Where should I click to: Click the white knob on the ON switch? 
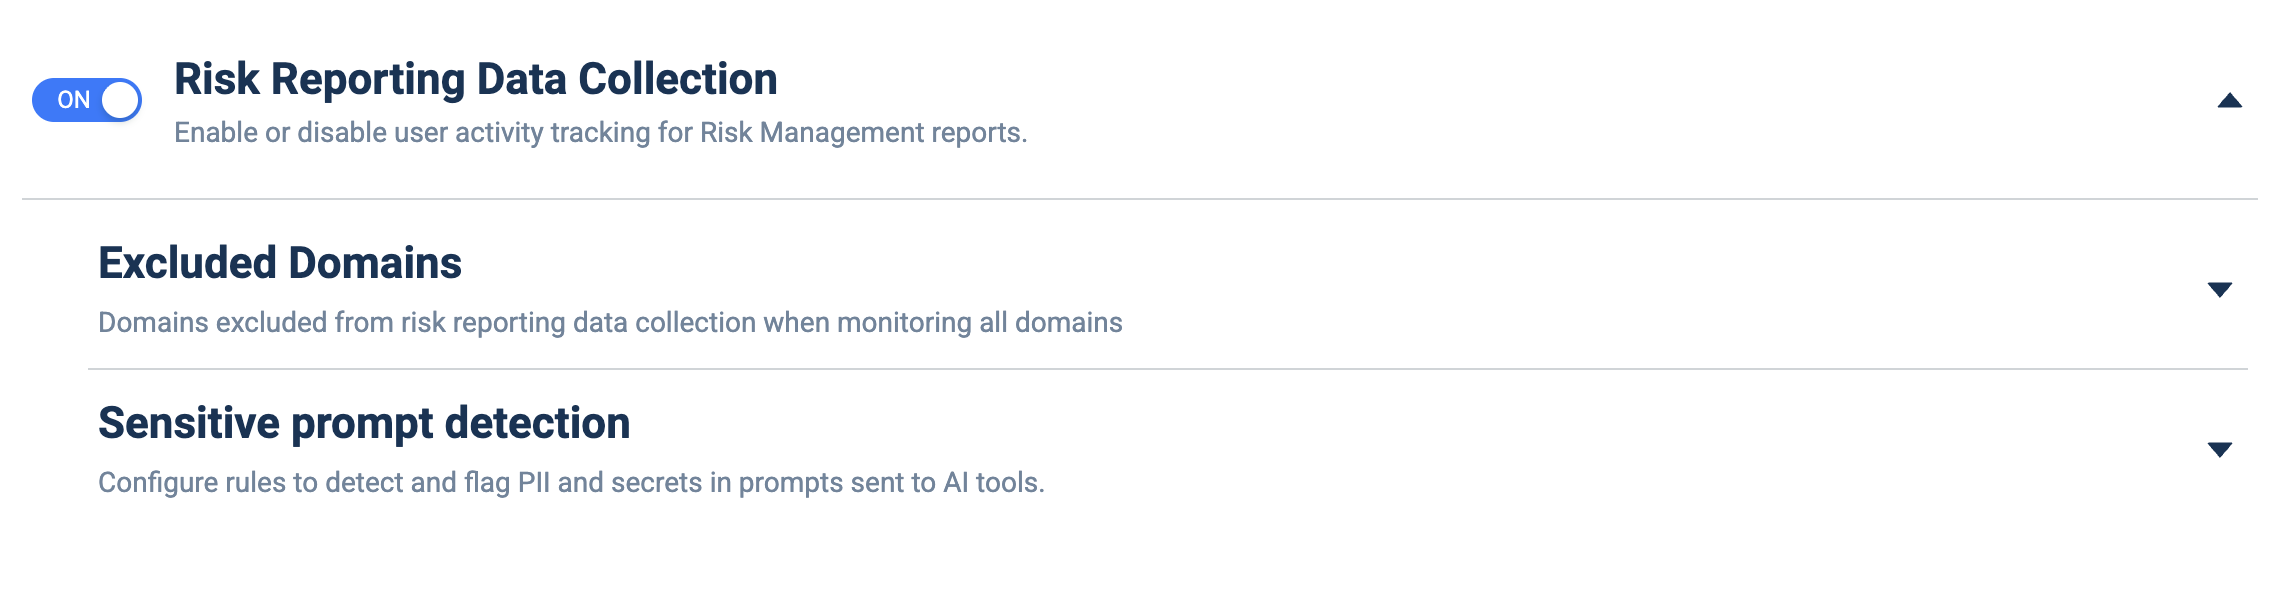tap(120, 100)
